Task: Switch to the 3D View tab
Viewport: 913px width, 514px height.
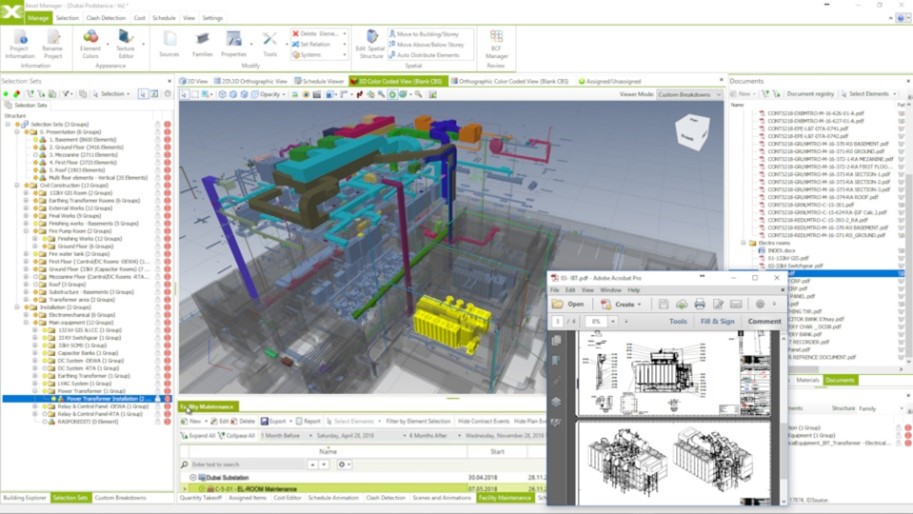Action: pyautogui.click(x=194, y=81)
